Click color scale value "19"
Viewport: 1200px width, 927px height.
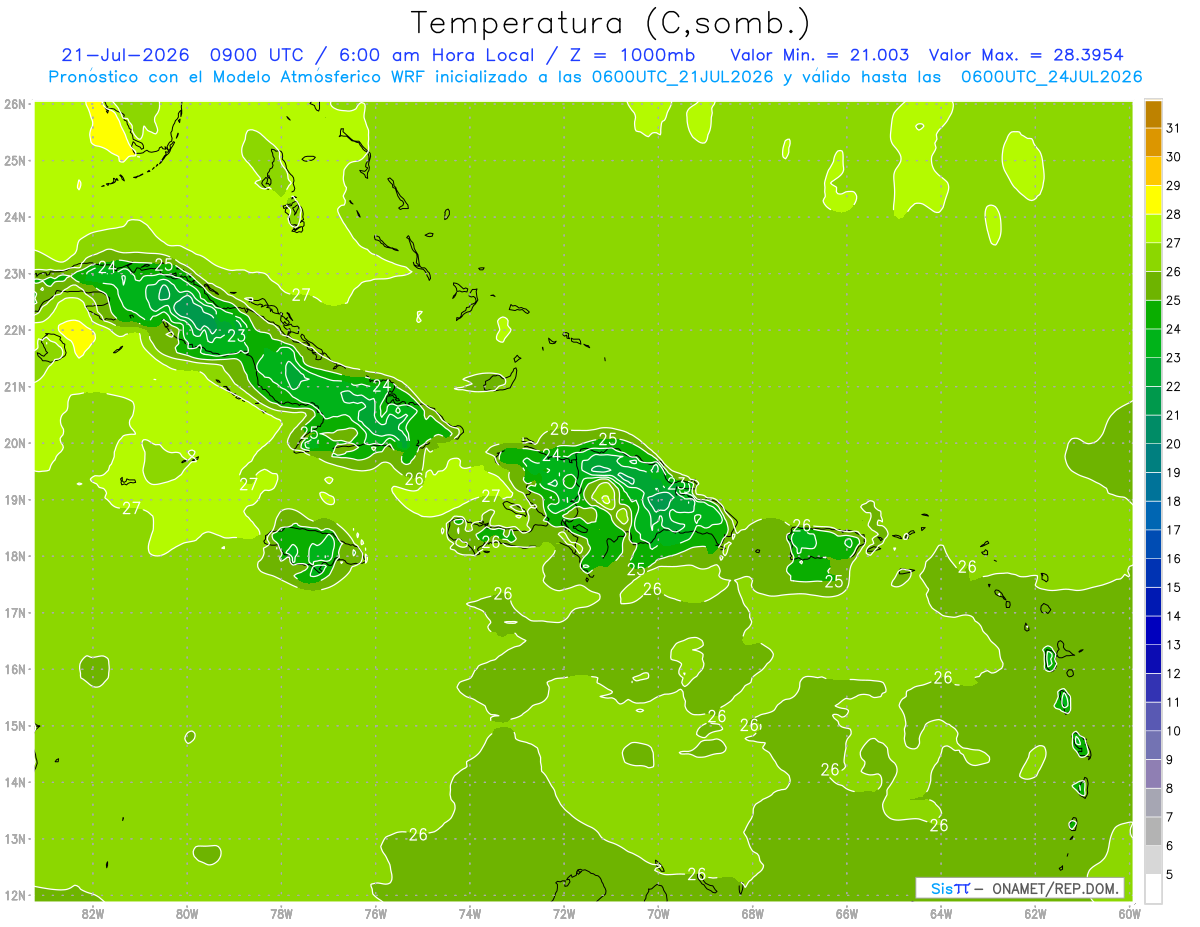coord(1173,472)
